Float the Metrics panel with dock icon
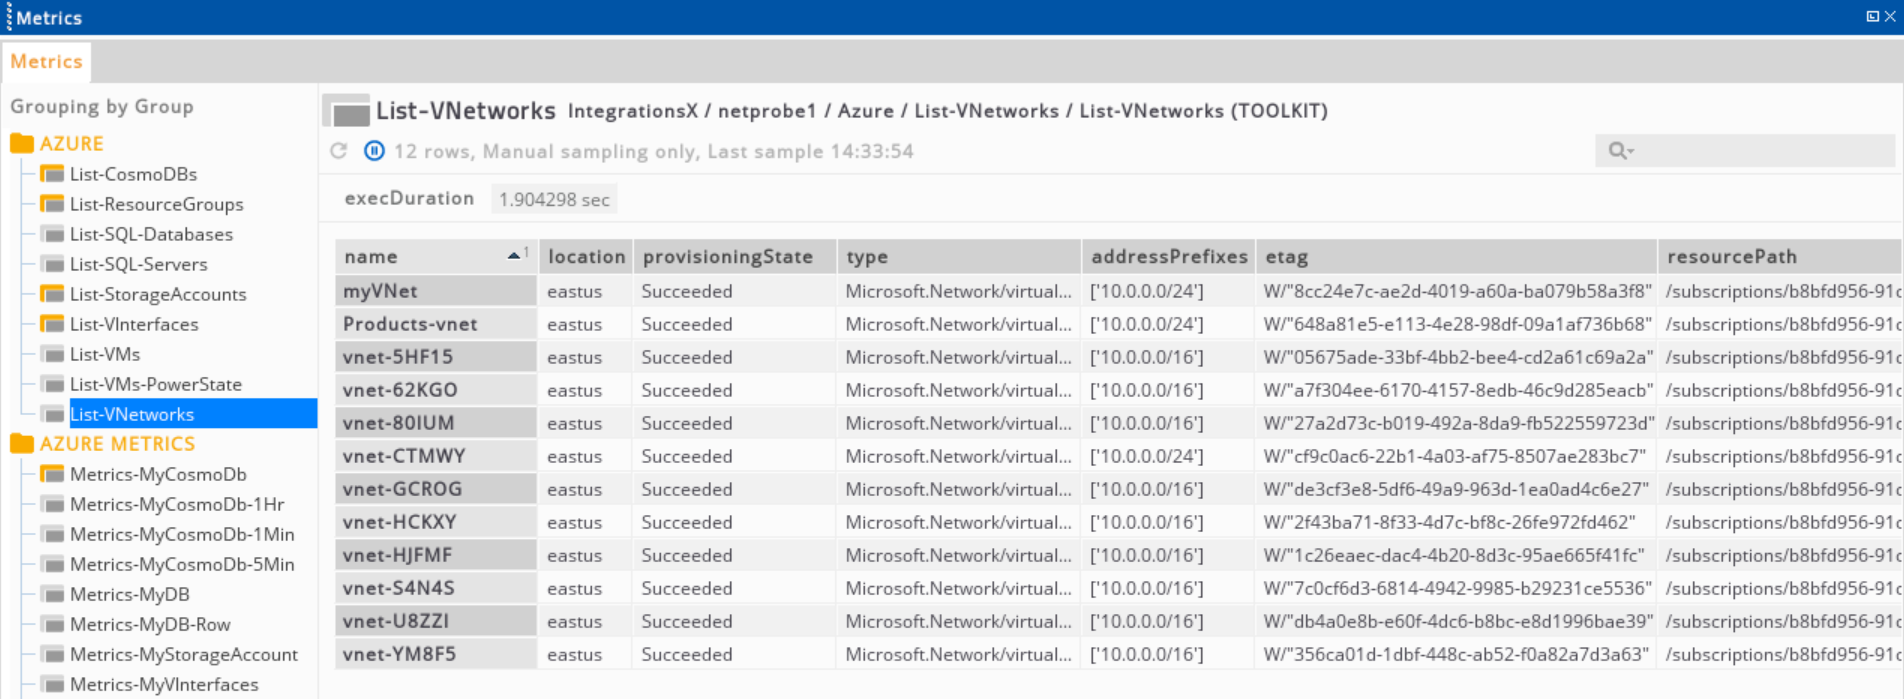 (1872, 16)
